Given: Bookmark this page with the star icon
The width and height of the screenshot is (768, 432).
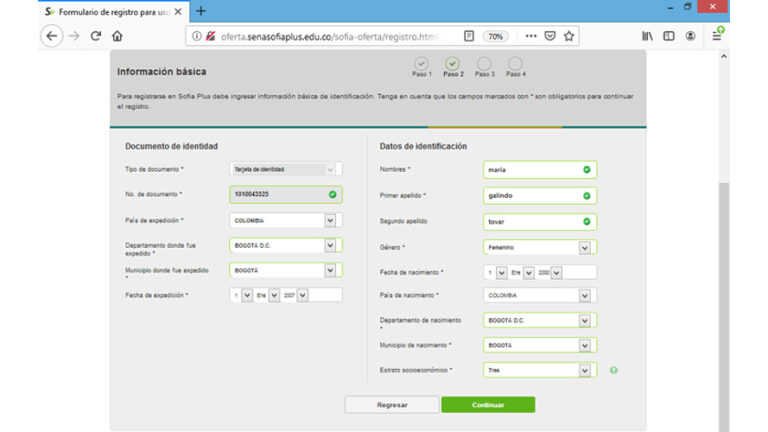Looking at the screenshot, I should [569, 36].
